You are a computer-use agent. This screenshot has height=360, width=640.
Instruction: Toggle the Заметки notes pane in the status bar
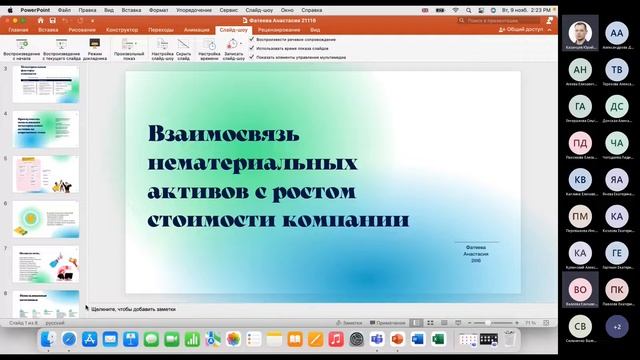(349, 323)
